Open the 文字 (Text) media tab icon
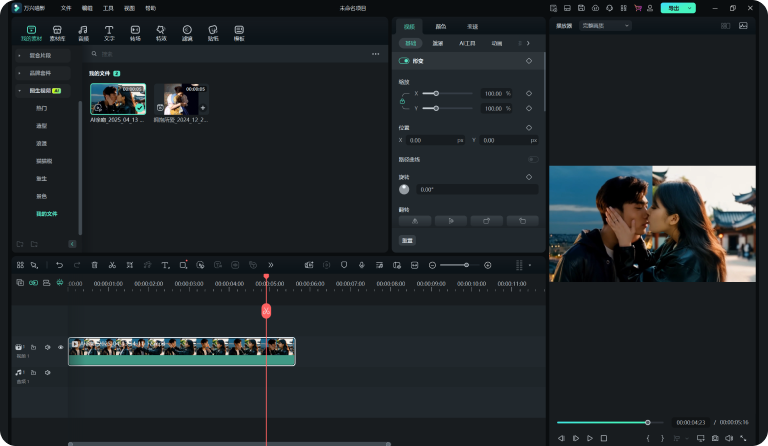This screenshot has width=768, height=446. coord(109,33)
